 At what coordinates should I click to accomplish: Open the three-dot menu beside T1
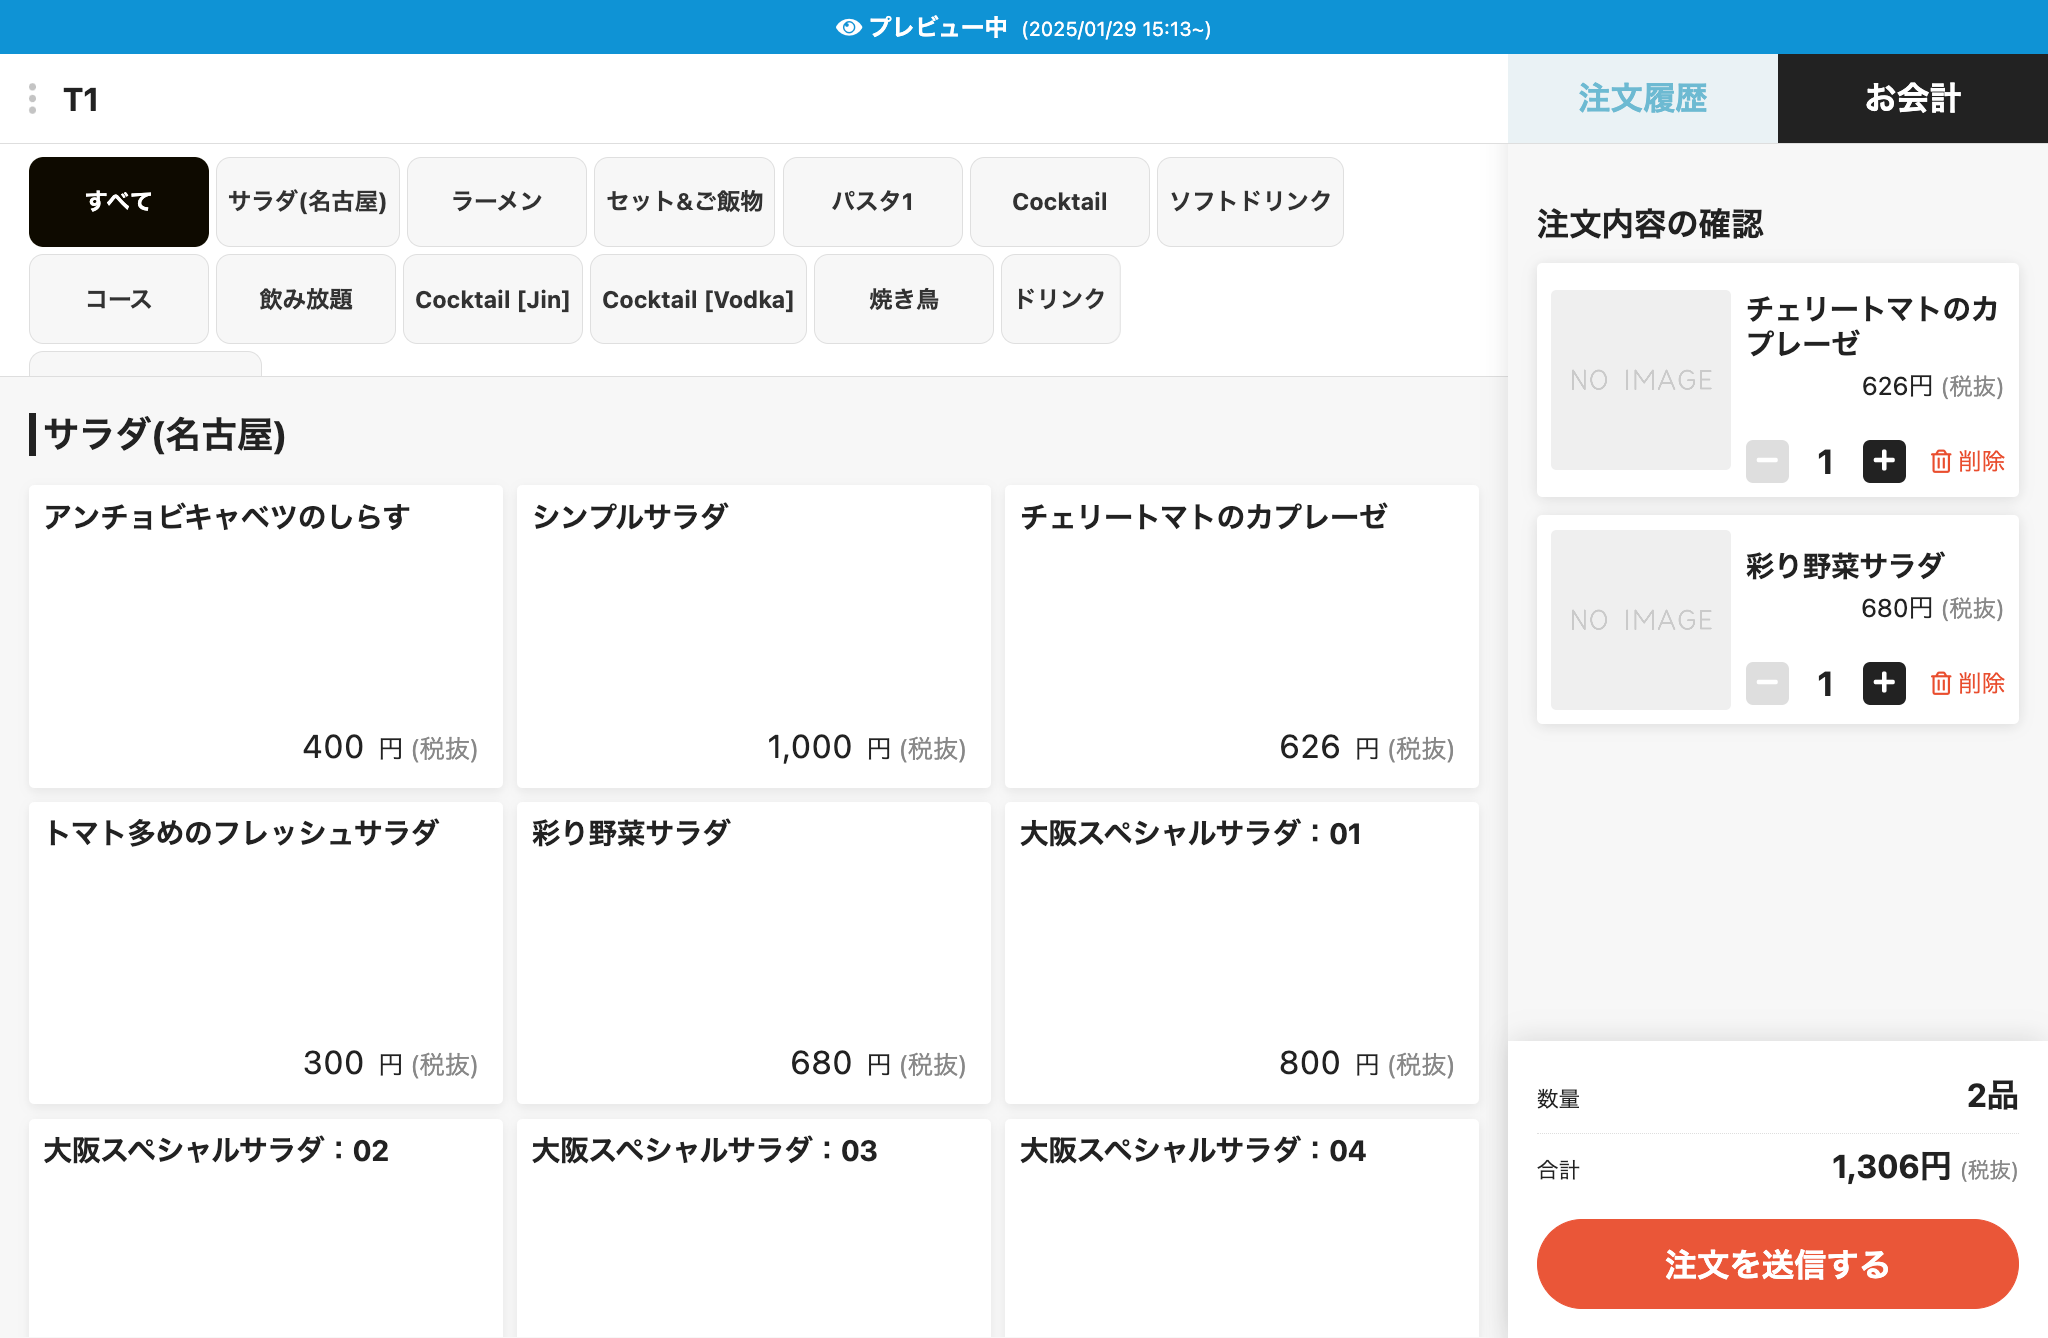pyautogui.click(x=33, y=99)
